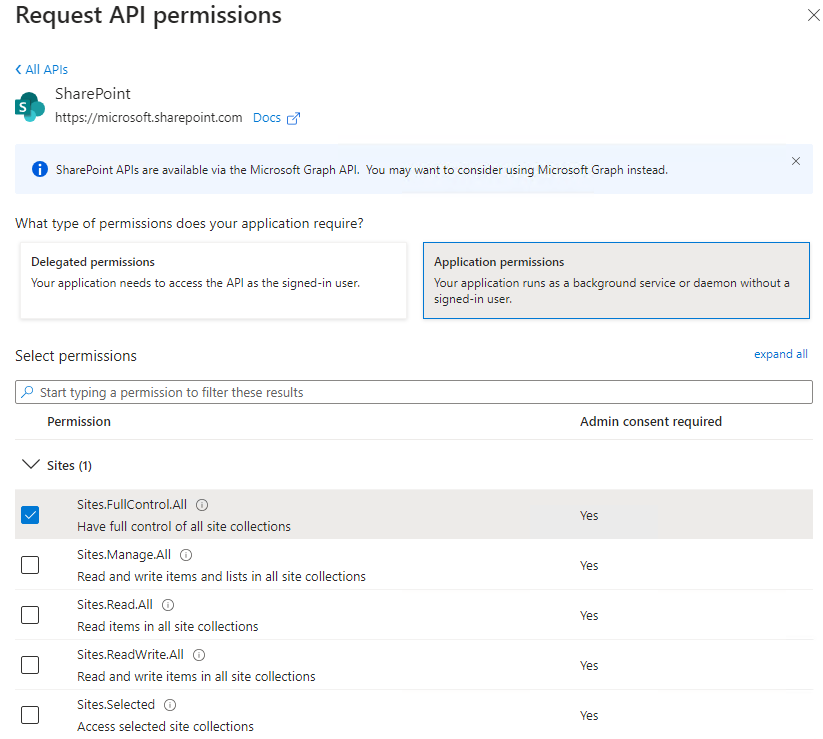
Task: Enable the Sites.ReadWrite.All permission checkbox
Action: [x=30, y=665]
